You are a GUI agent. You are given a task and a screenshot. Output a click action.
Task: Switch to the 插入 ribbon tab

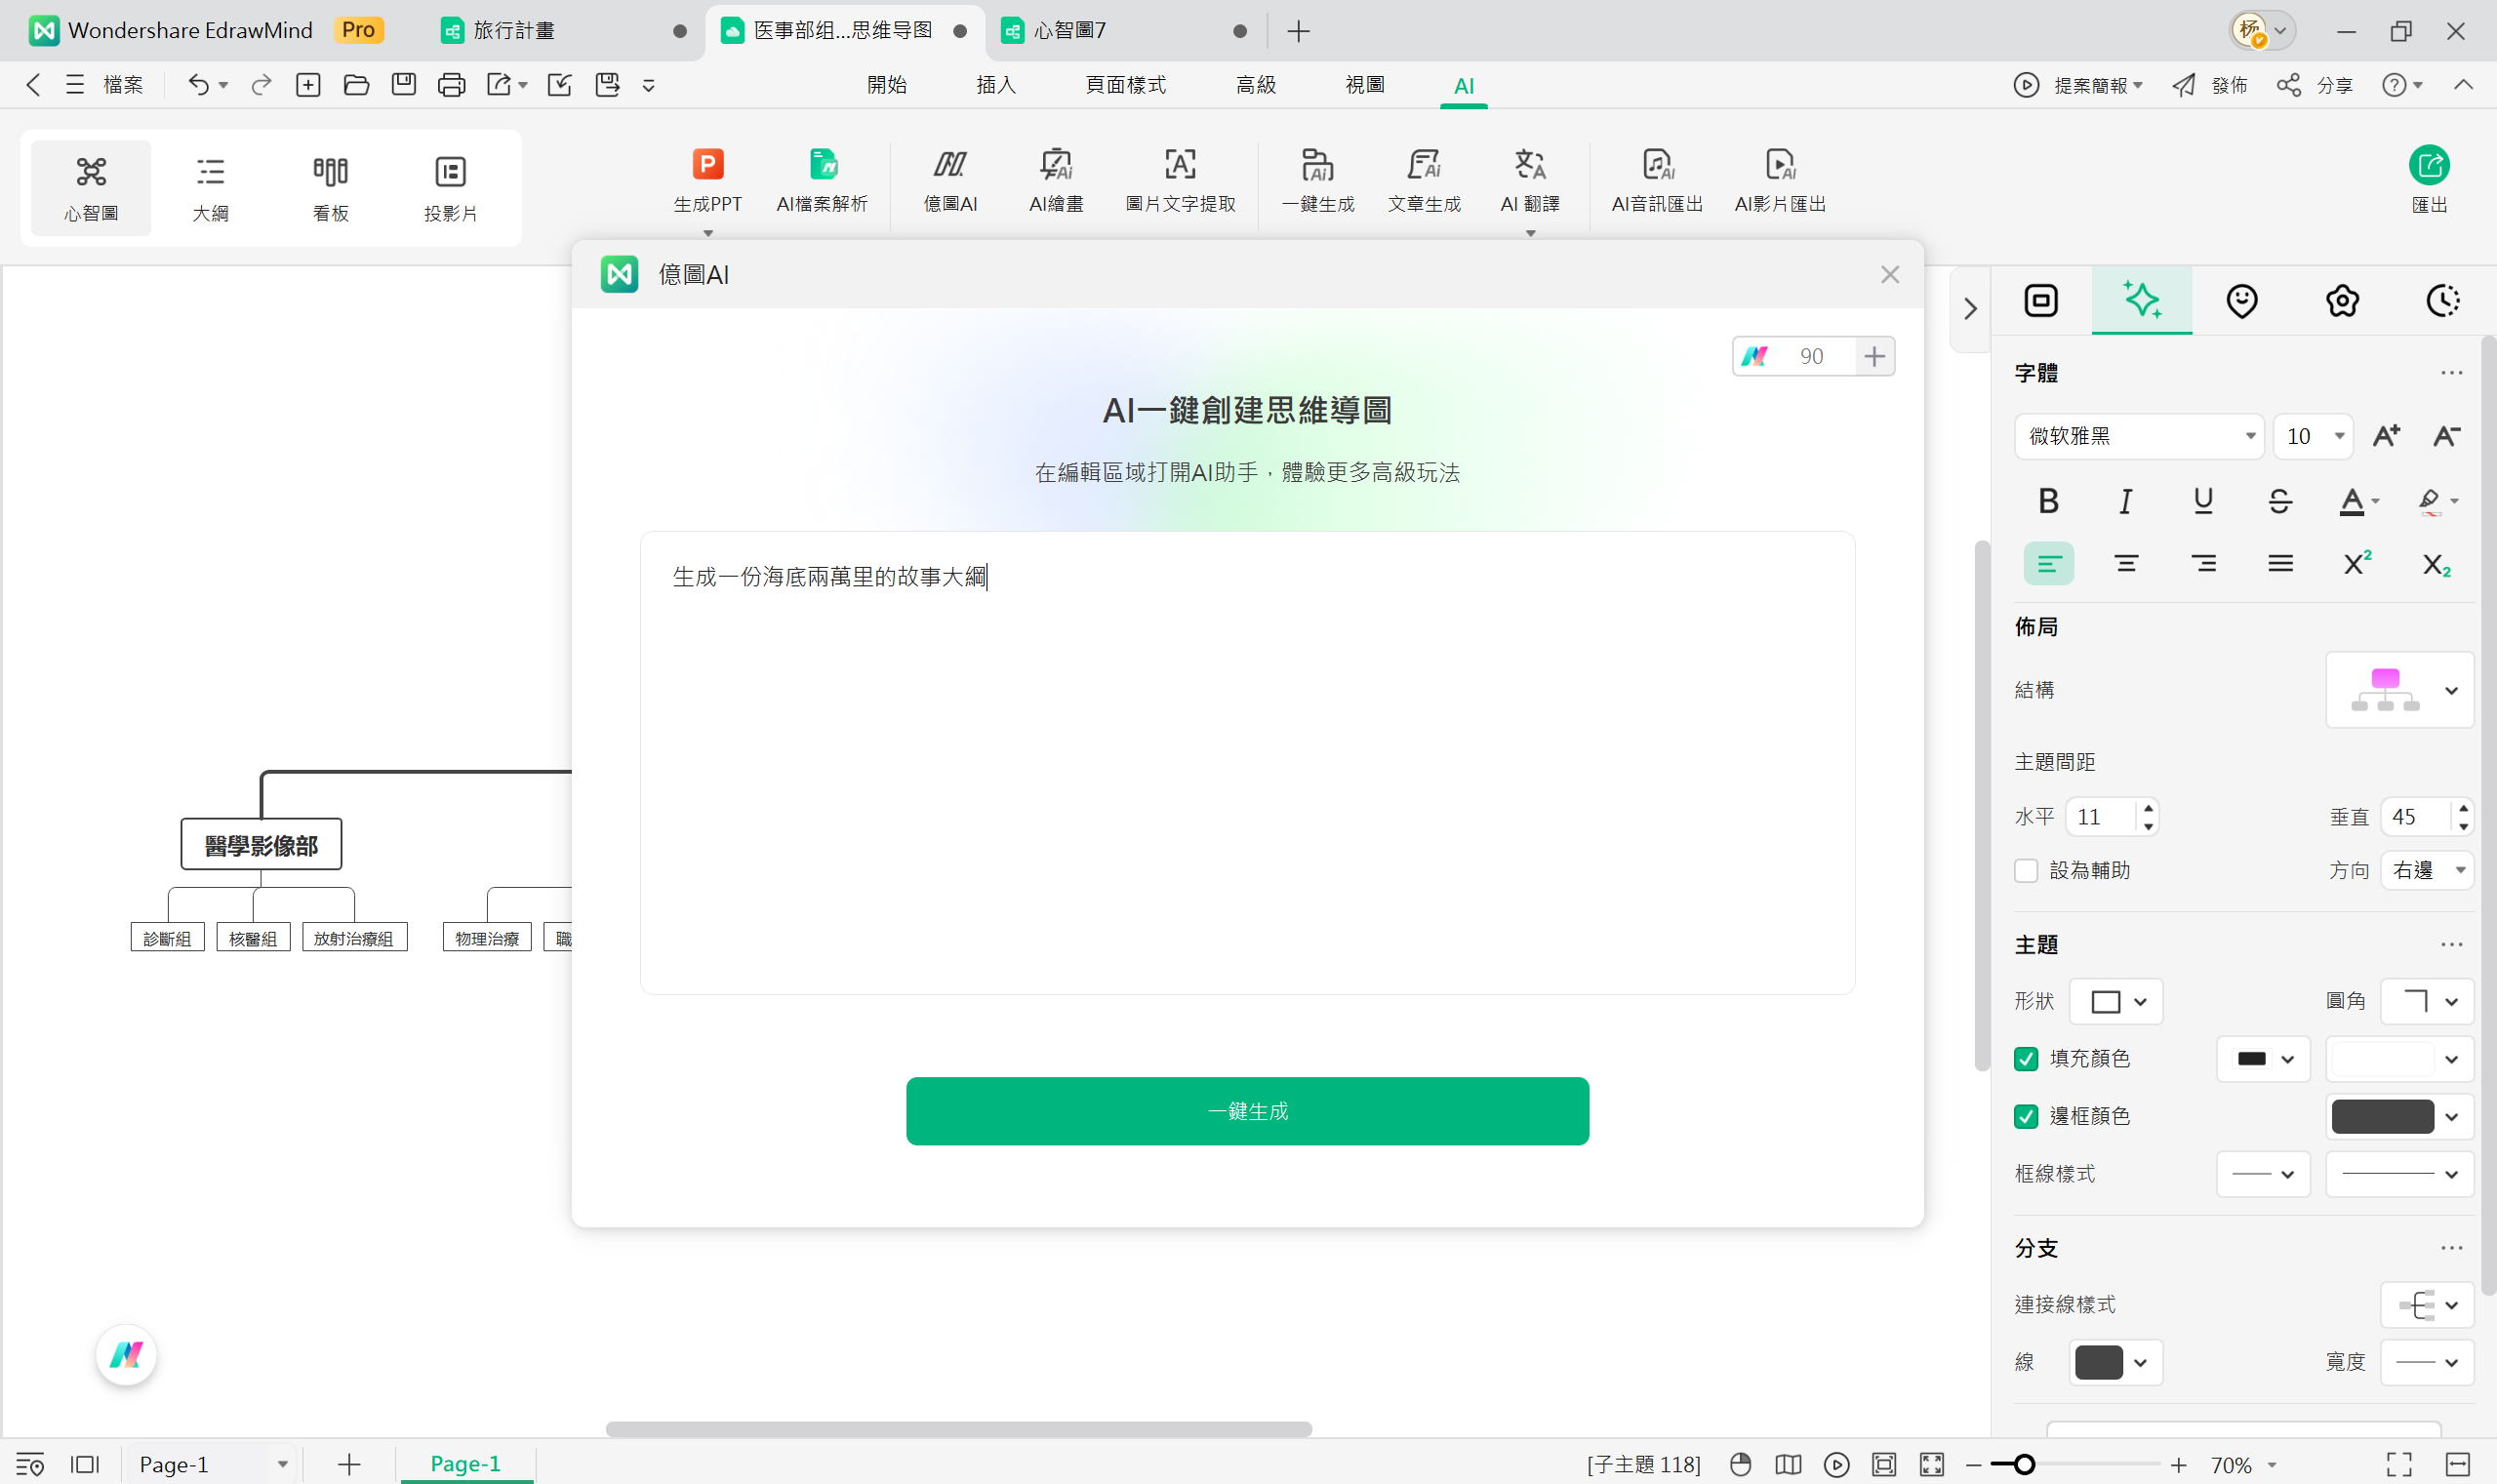pos(994,85)
